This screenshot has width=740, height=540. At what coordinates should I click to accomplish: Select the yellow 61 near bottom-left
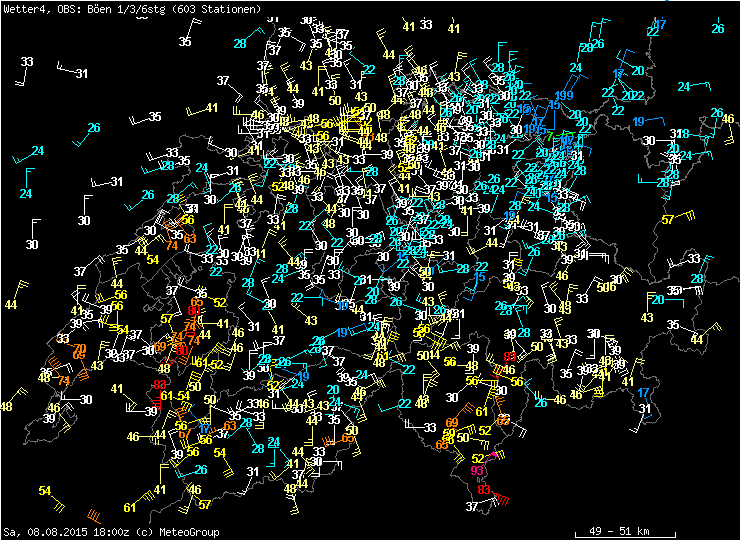[x=129, y=508]
